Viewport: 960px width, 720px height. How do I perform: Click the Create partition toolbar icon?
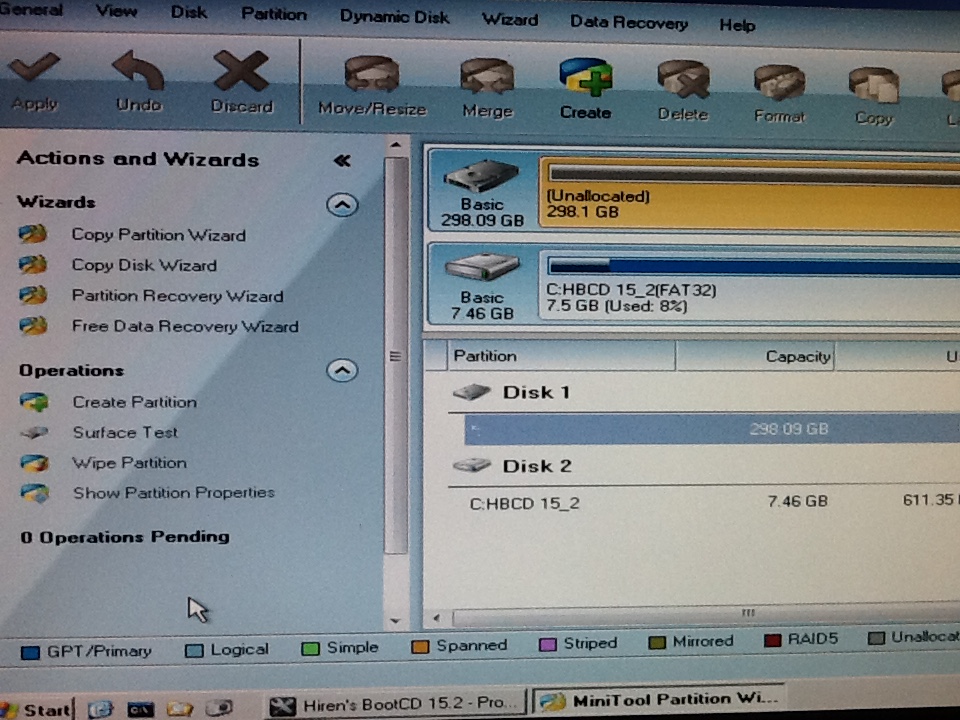586,78
